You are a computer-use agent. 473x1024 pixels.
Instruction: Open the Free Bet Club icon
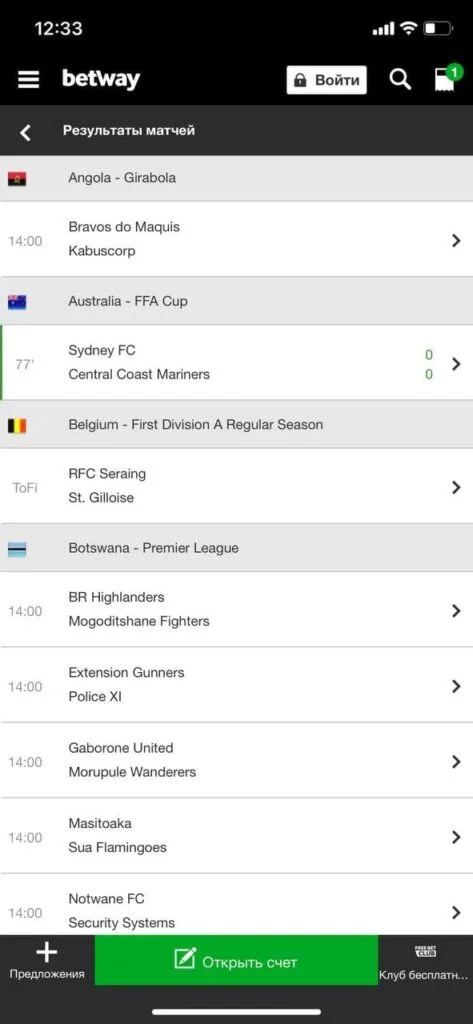click(425, 951)
